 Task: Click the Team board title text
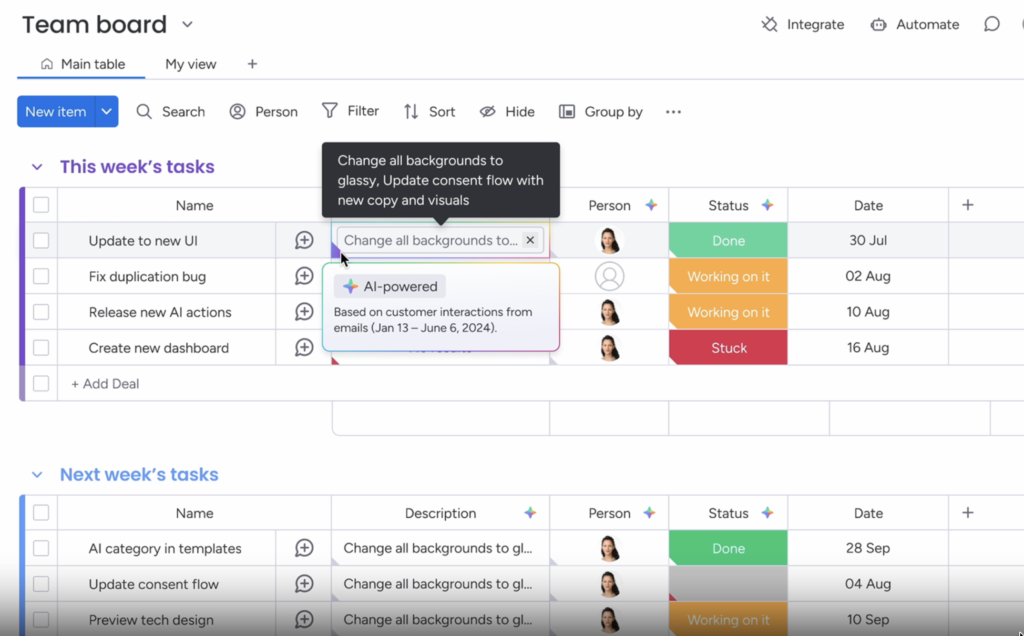tap(95, 25)
